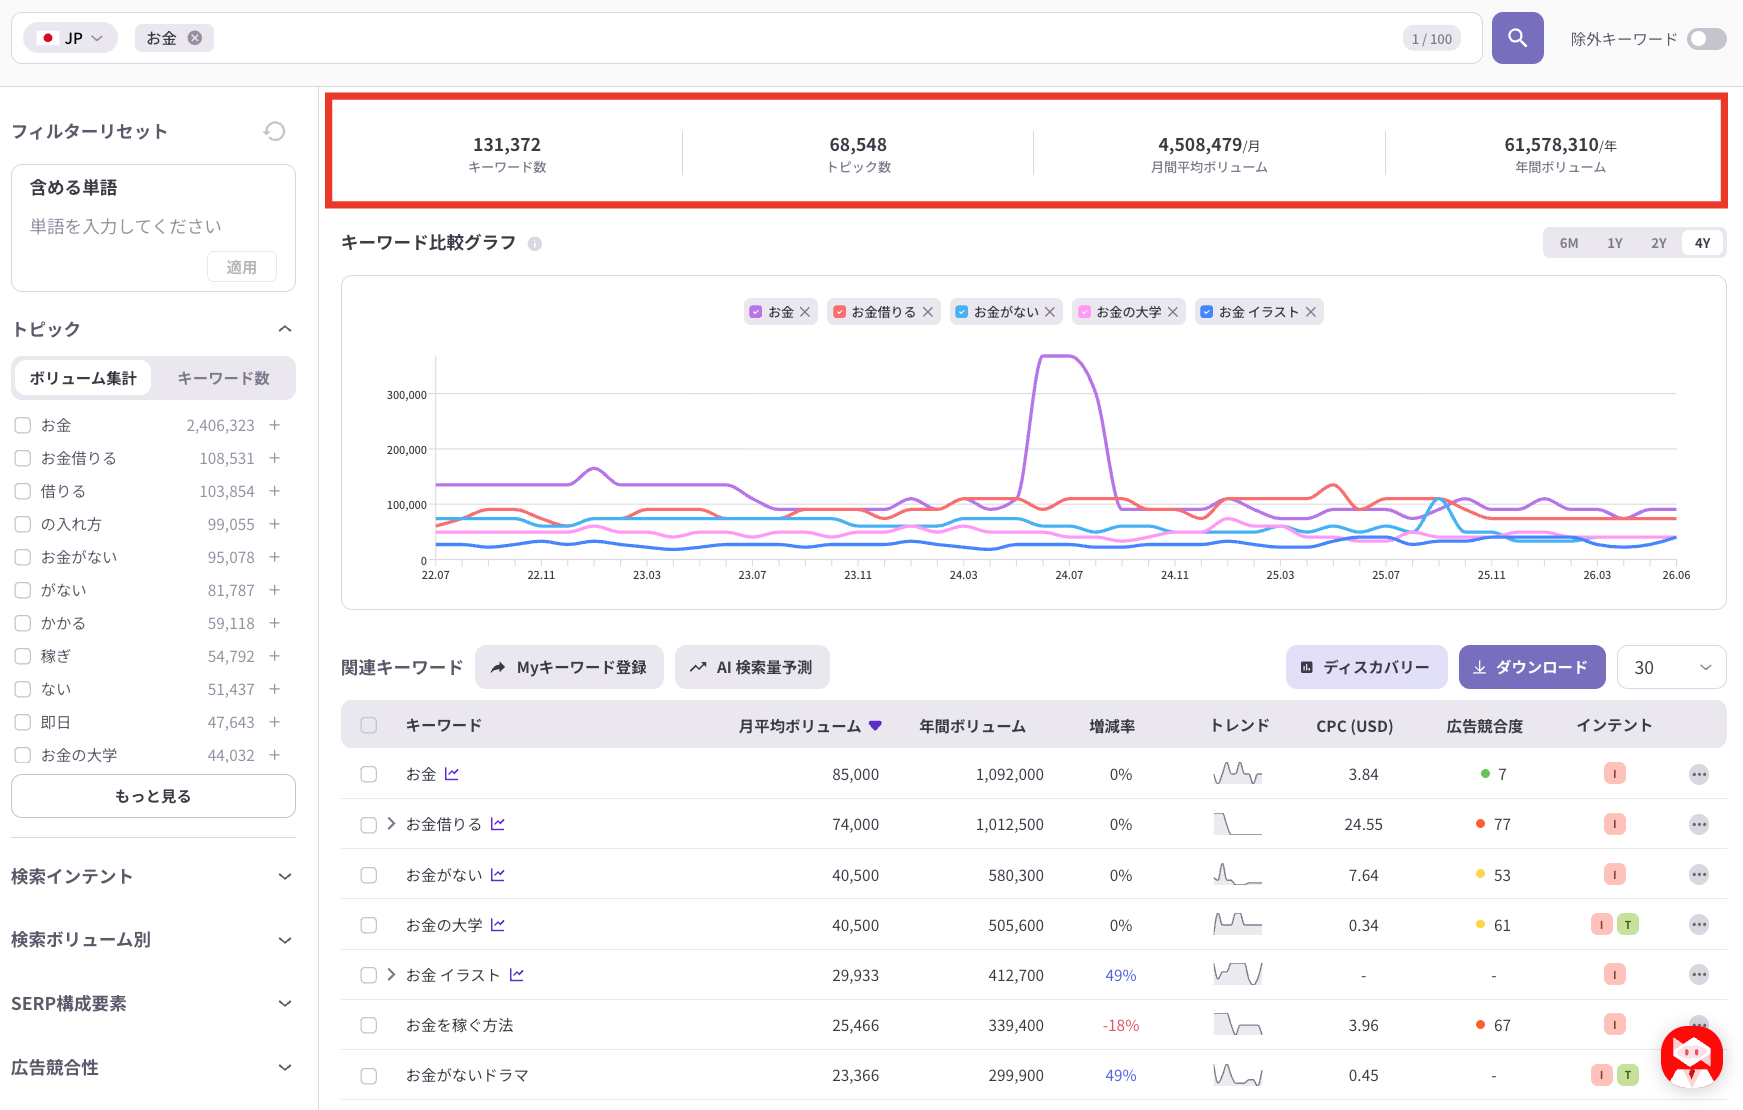Open the 30 rows-per-page dropdown

[1671, 667]
